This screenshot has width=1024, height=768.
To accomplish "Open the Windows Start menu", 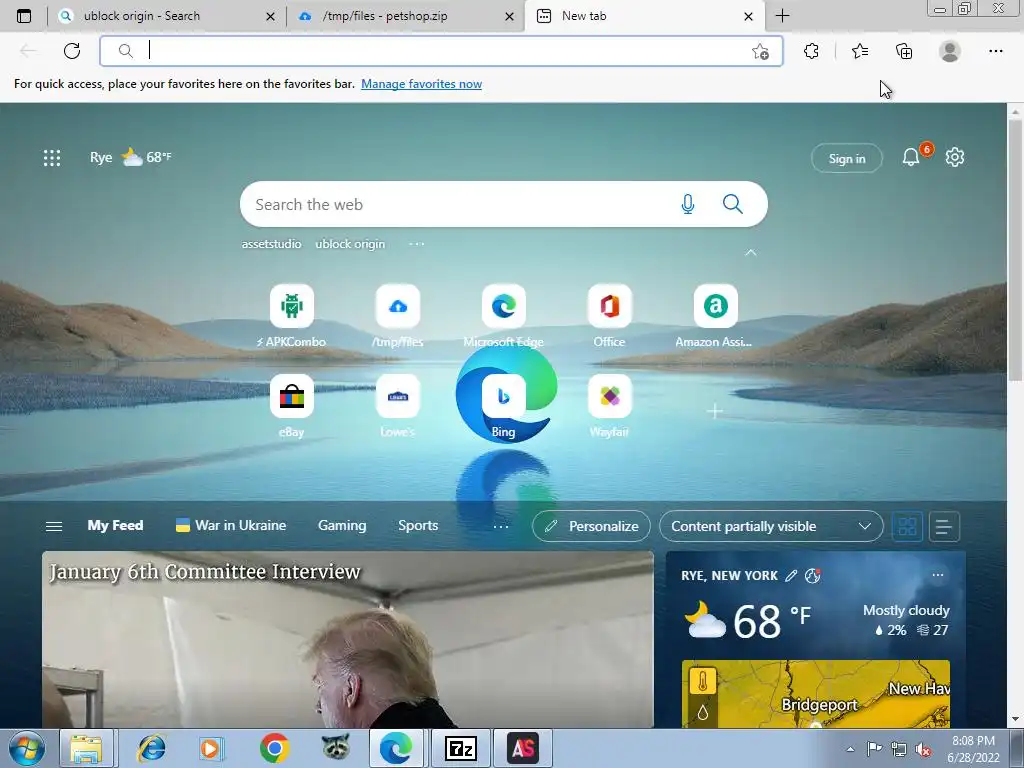I will click(x=27, y=748).
